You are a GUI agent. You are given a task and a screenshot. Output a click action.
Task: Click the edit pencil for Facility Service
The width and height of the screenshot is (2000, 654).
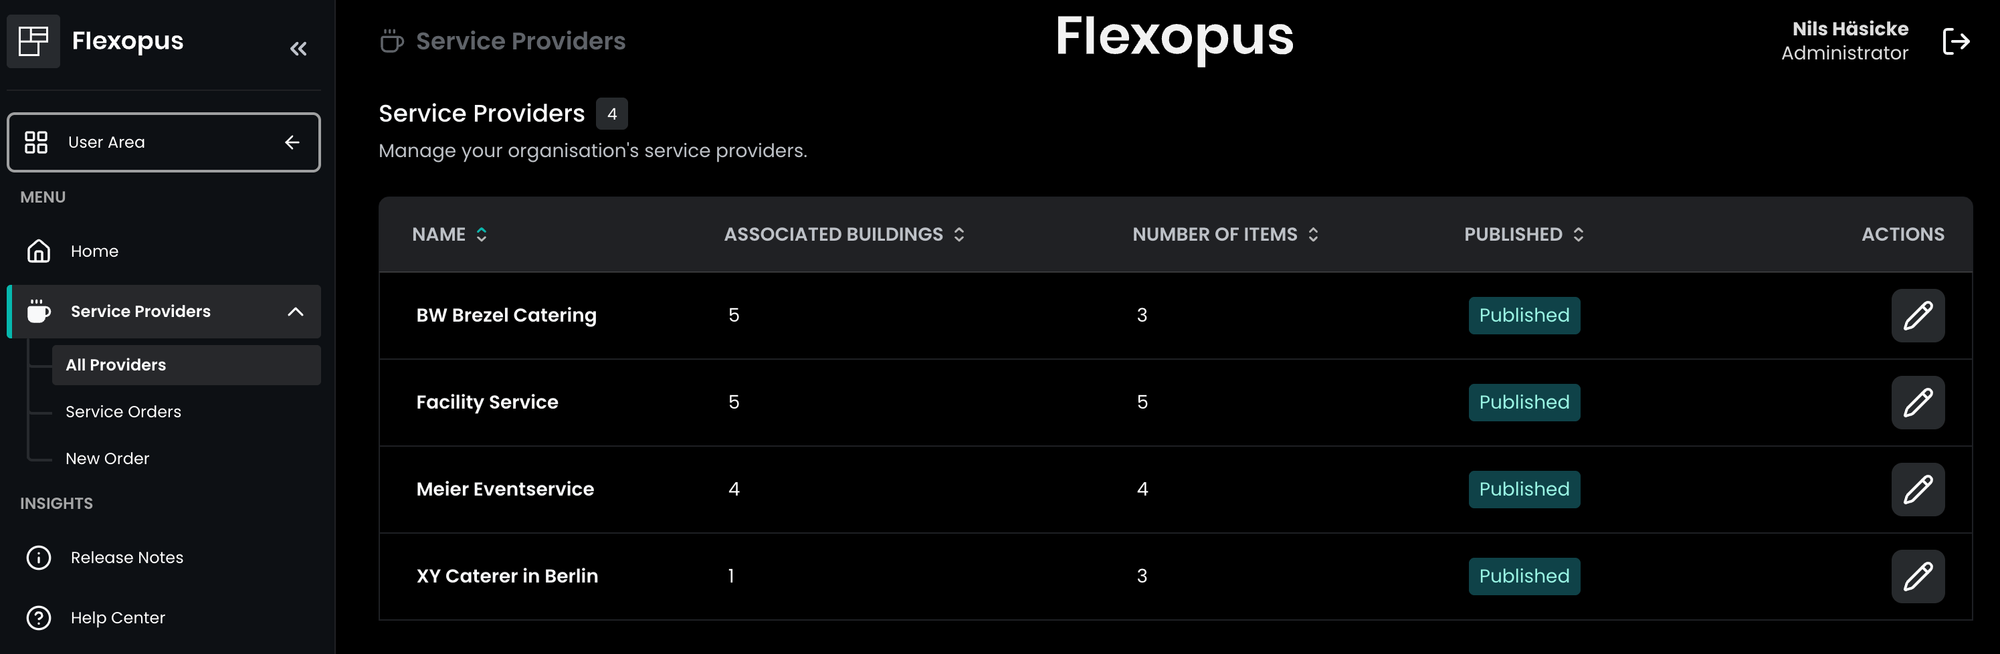tap(1917, 403)
